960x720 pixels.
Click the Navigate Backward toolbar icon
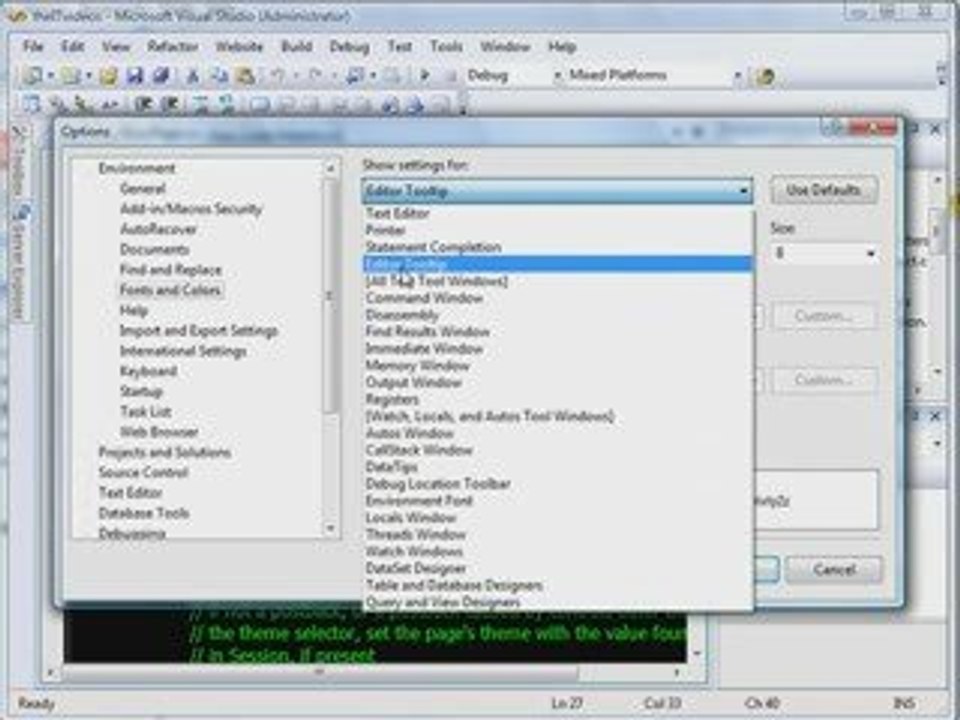(354, 75)
